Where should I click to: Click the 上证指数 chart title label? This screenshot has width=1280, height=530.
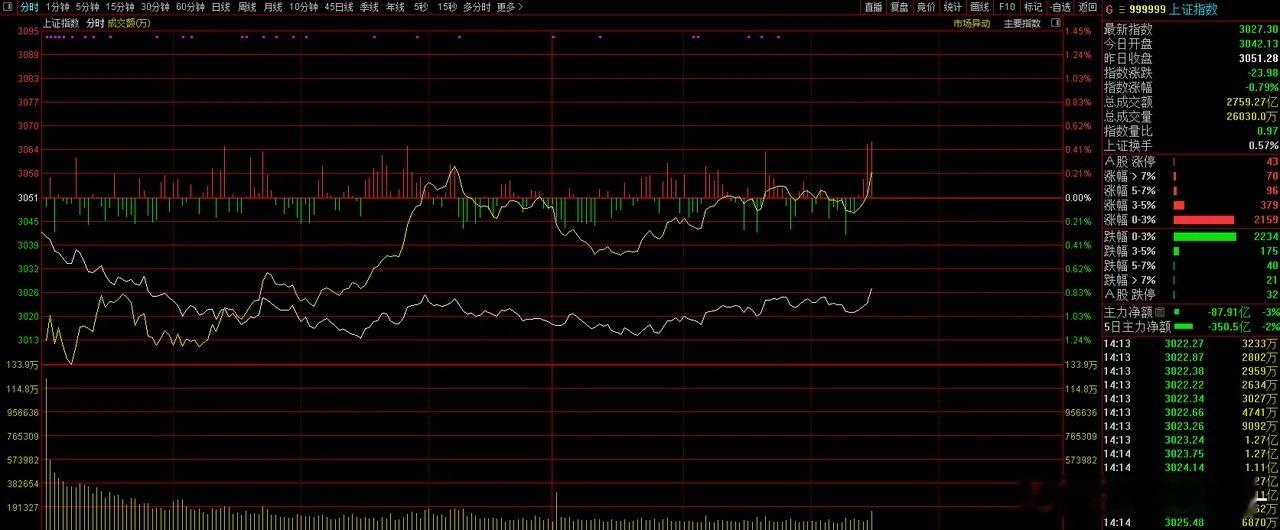click(x=61, y=22)
